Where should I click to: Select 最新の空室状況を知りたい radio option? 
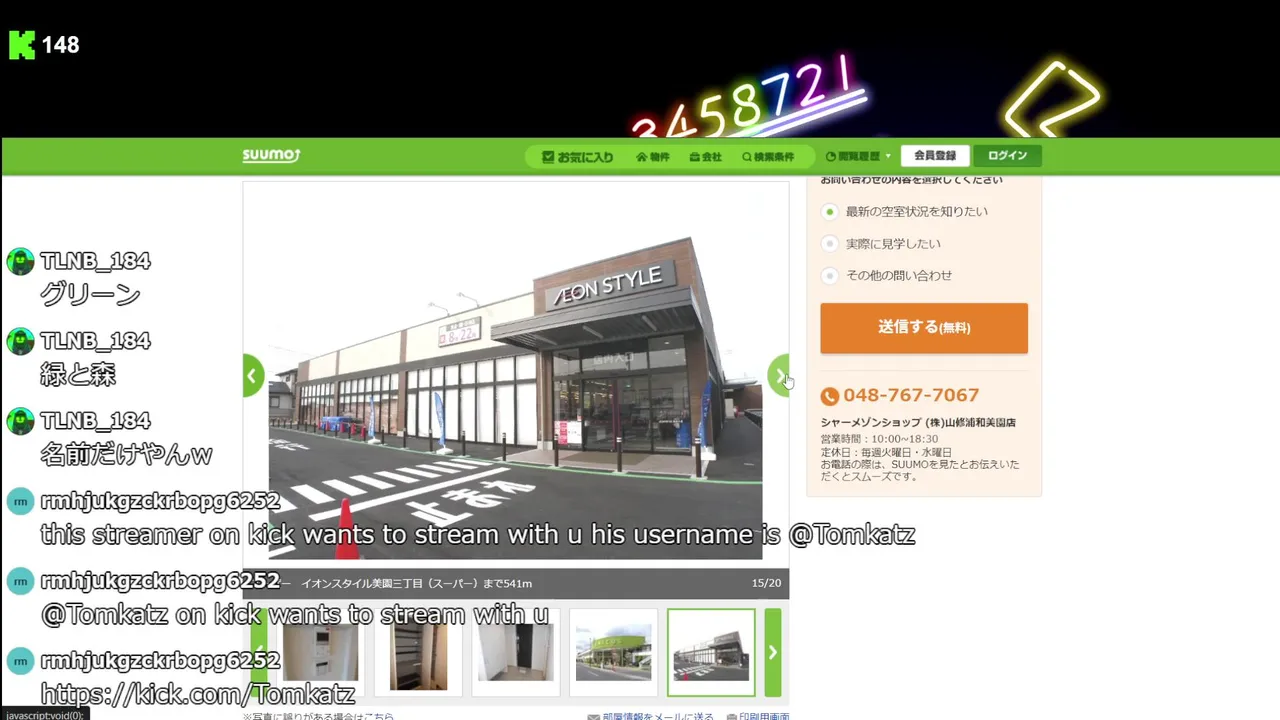829,212
